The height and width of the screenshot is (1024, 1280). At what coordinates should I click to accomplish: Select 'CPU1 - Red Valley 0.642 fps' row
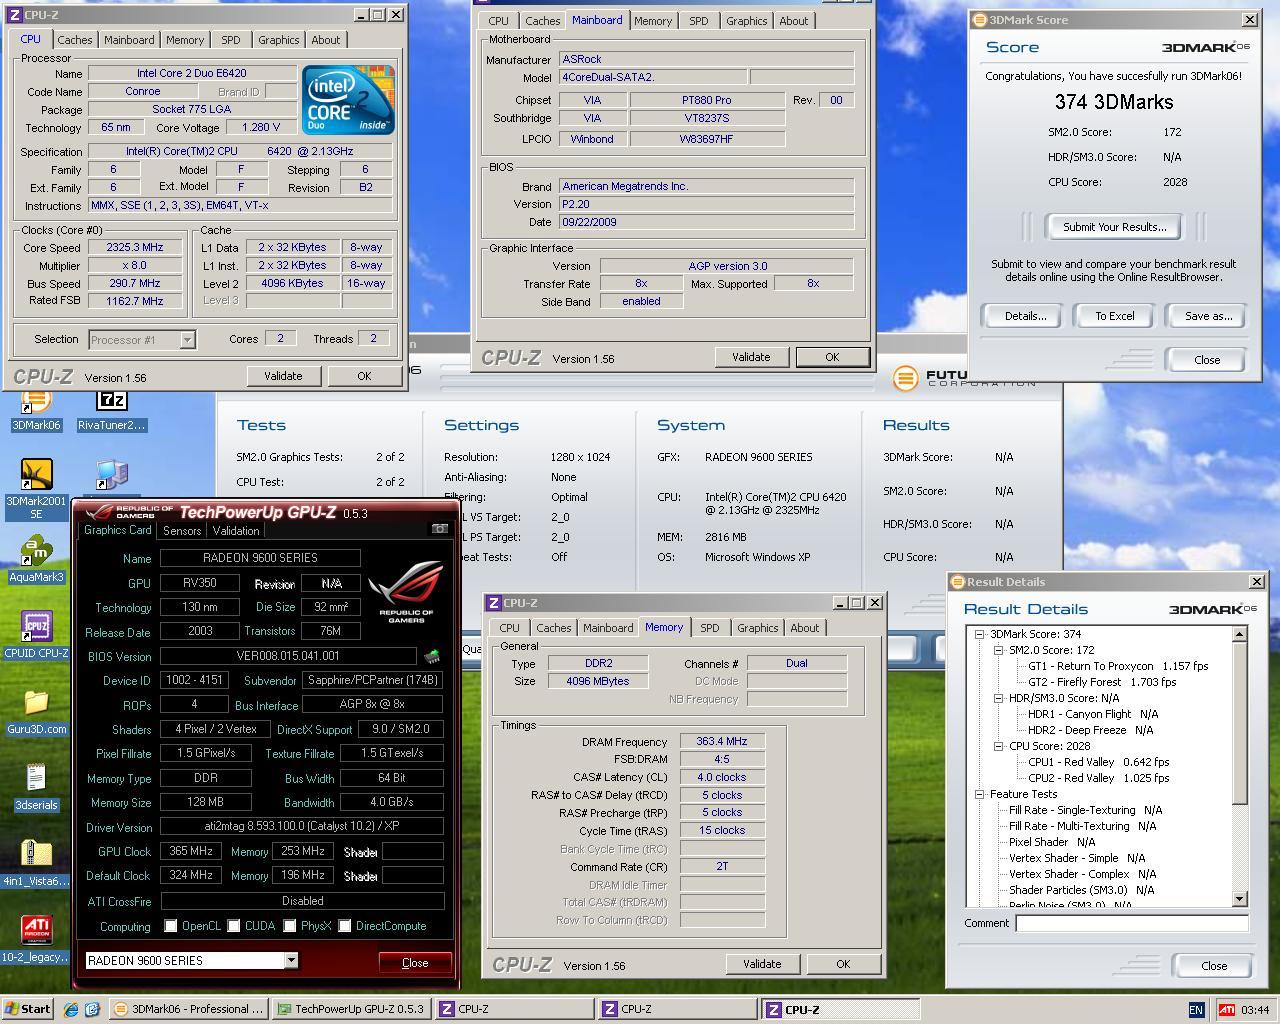click(x=1098, y=762)
